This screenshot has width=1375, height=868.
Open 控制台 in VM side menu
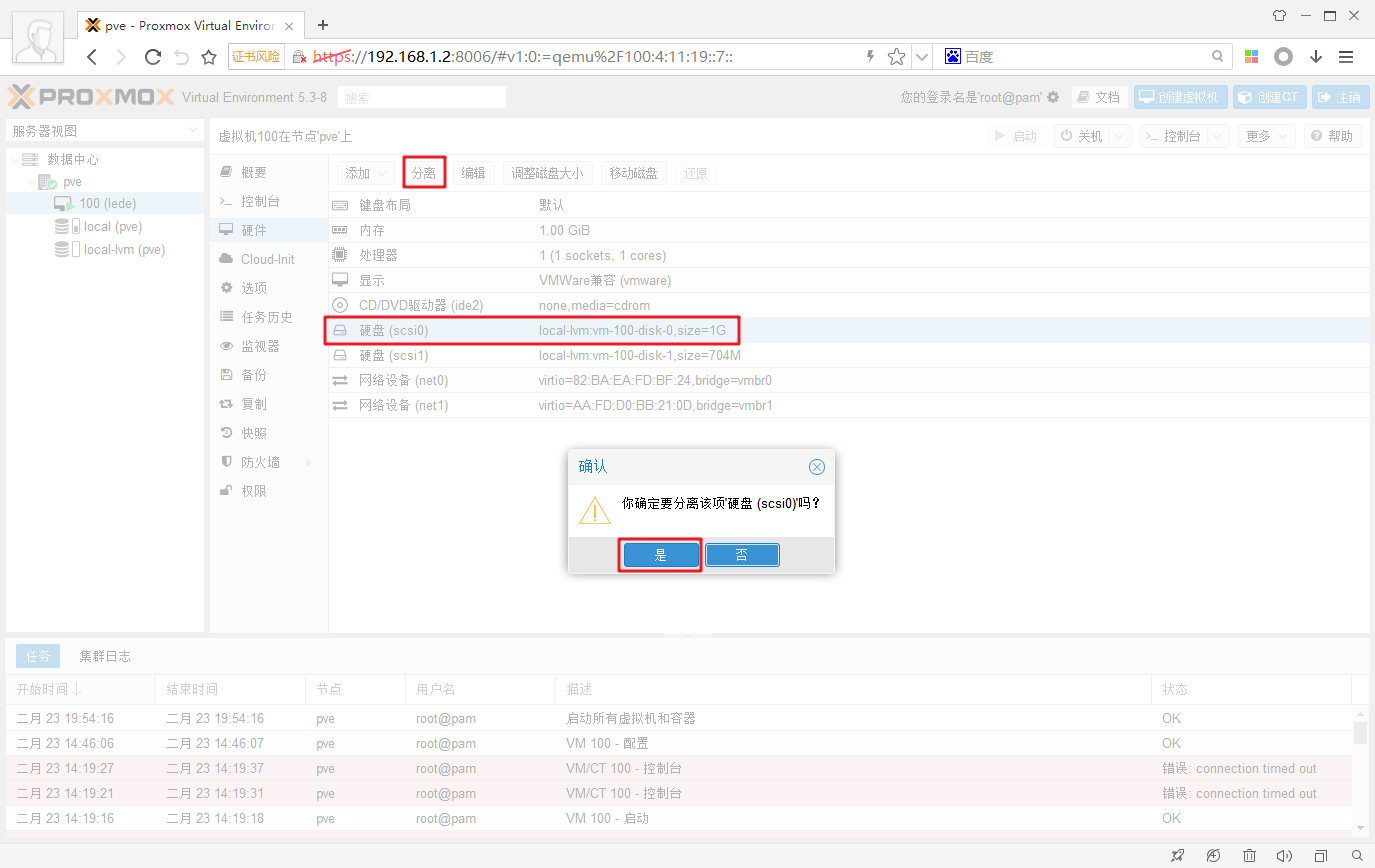(x=269, y=201)
